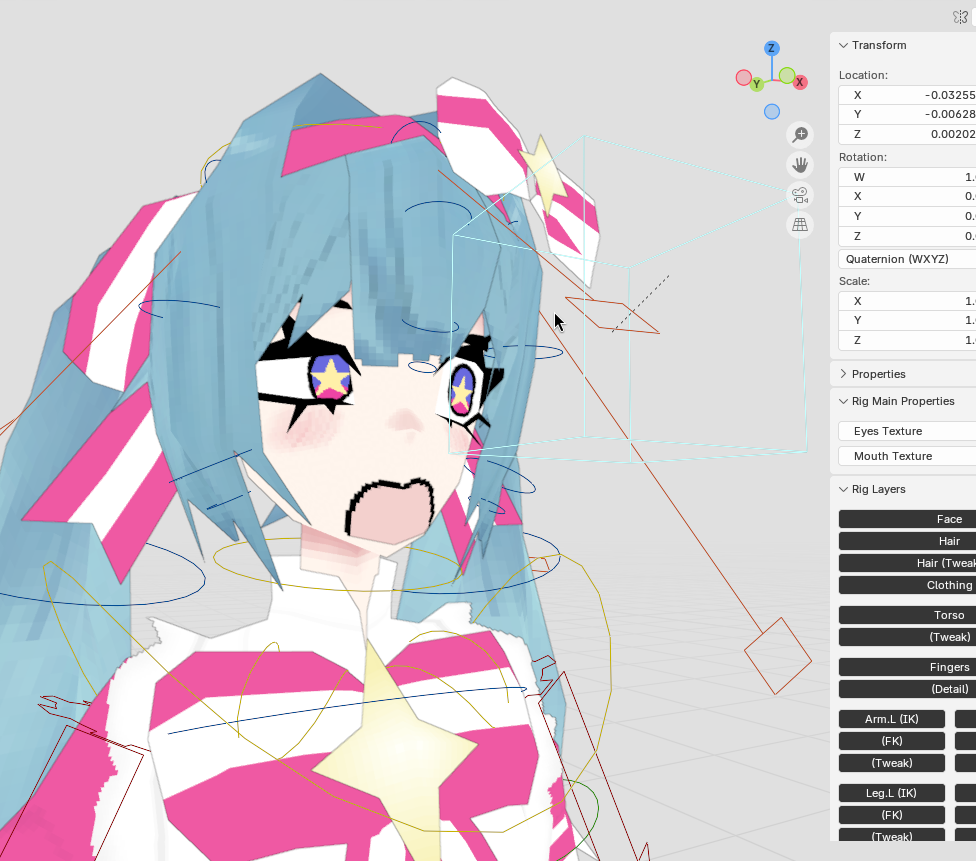
Task: Toggle the X-mirror butterfly icon
Action: click(960, 17)
